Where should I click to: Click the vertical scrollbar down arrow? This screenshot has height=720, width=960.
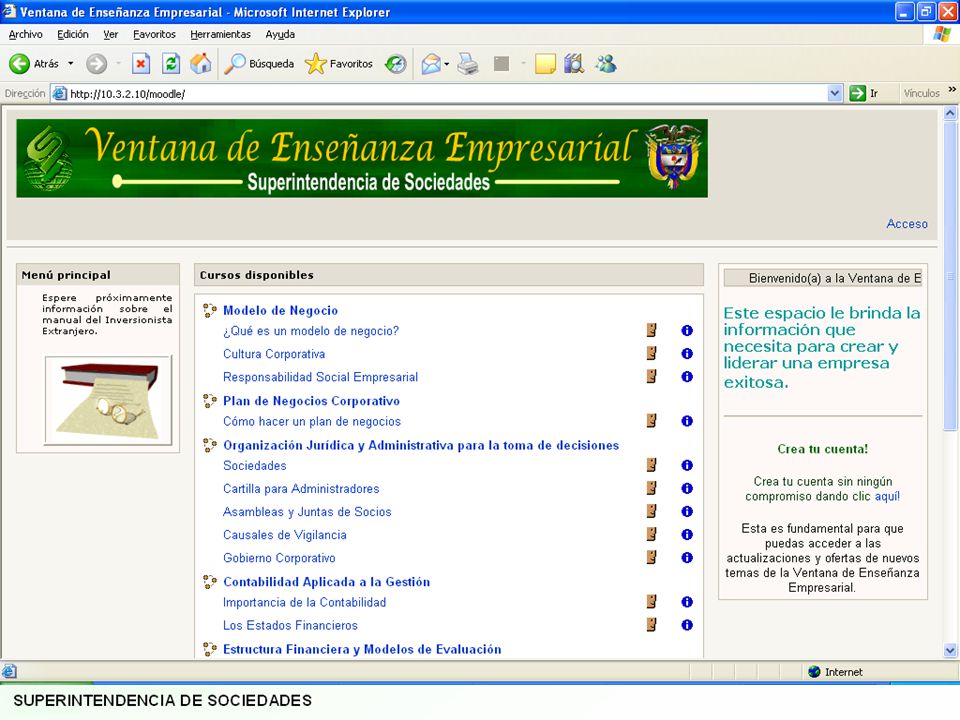pyautogui.click(x=950, y=650)
